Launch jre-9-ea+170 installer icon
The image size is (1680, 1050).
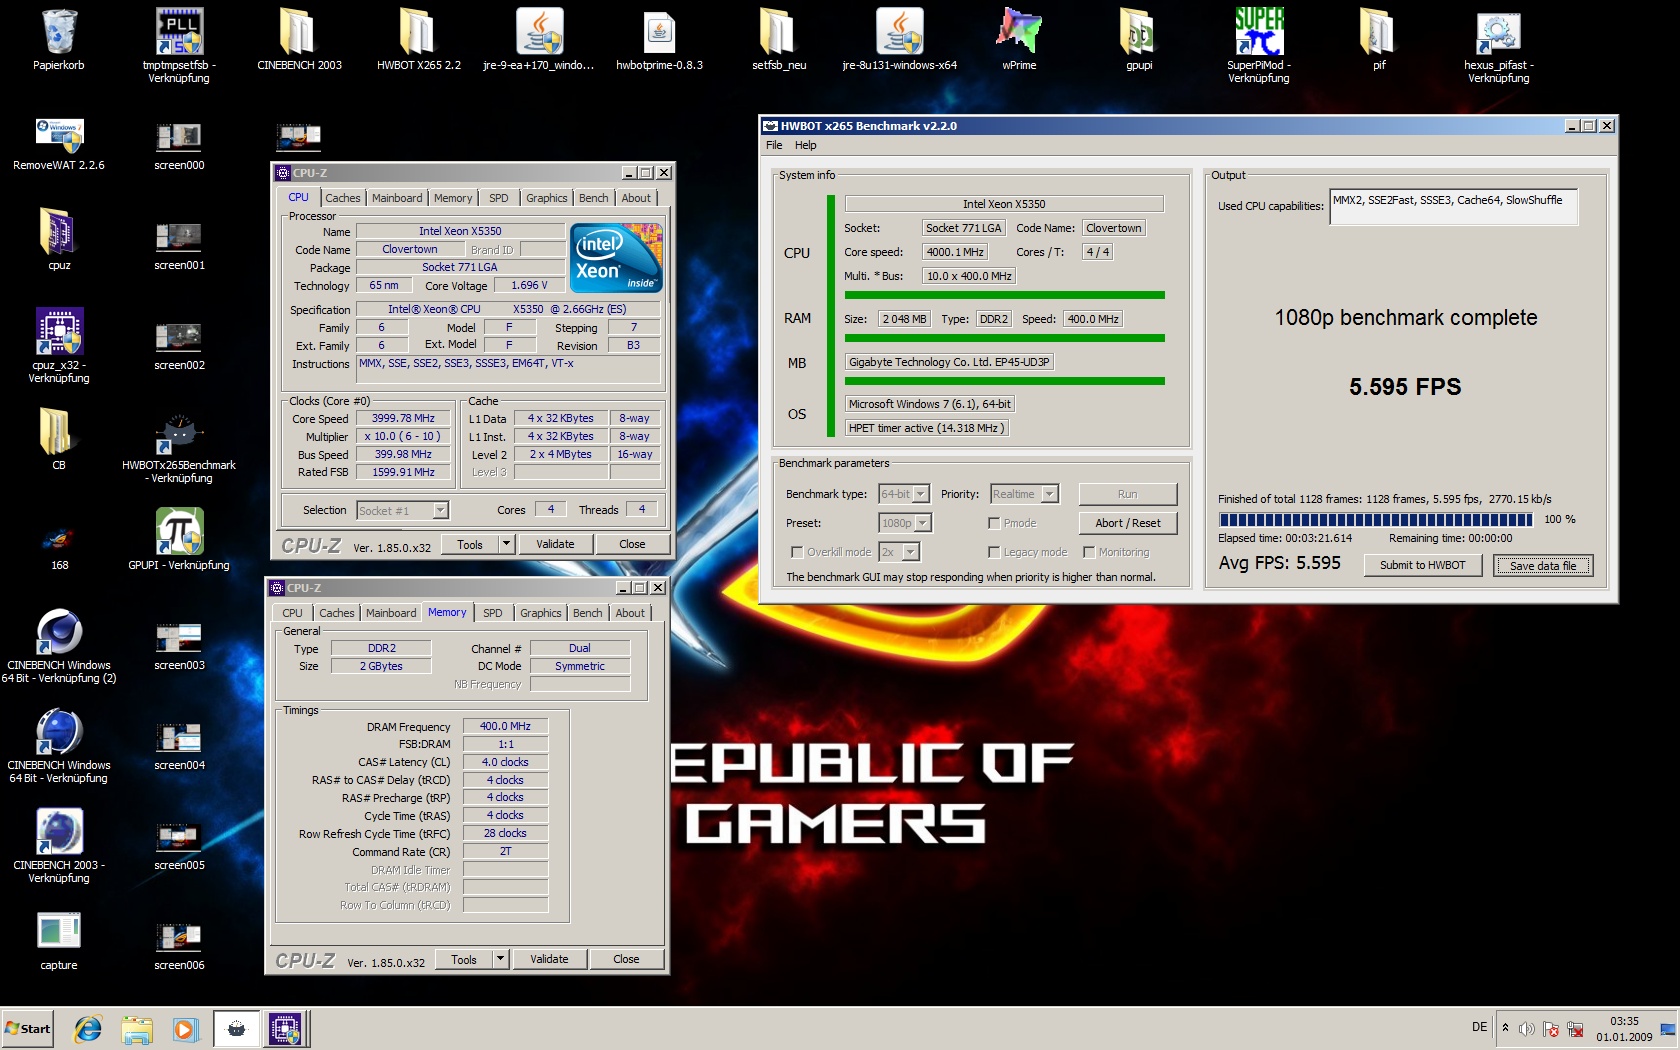coord(539,32)
